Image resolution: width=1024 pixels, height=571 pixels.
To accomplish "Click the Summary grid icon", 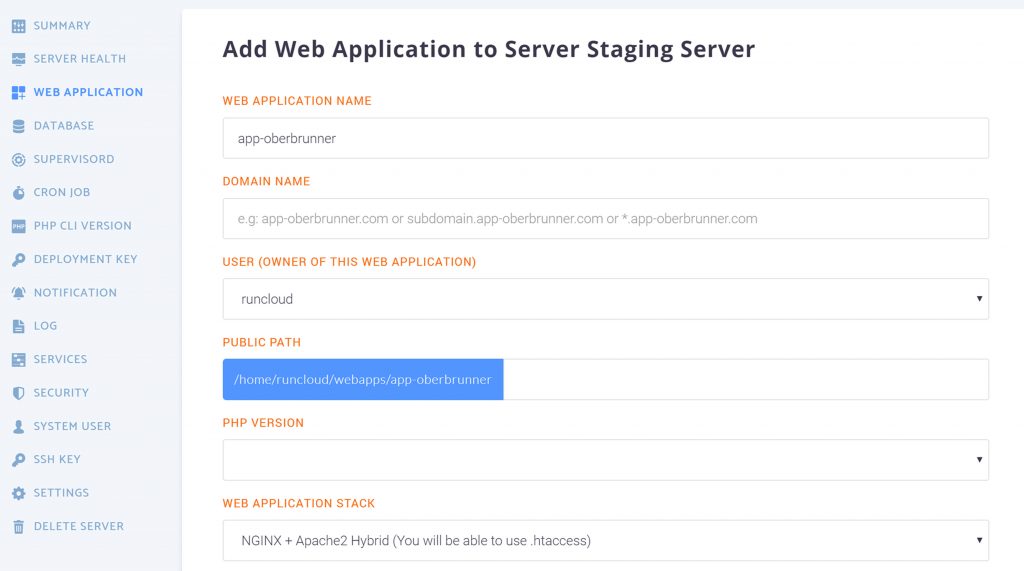I will pos(18,26).
